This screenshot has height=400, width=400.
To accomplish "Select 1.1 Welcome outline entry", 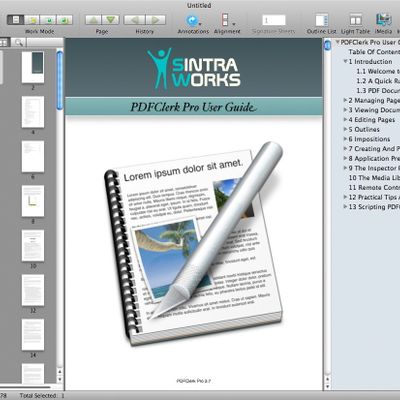I will coord(378,71).
